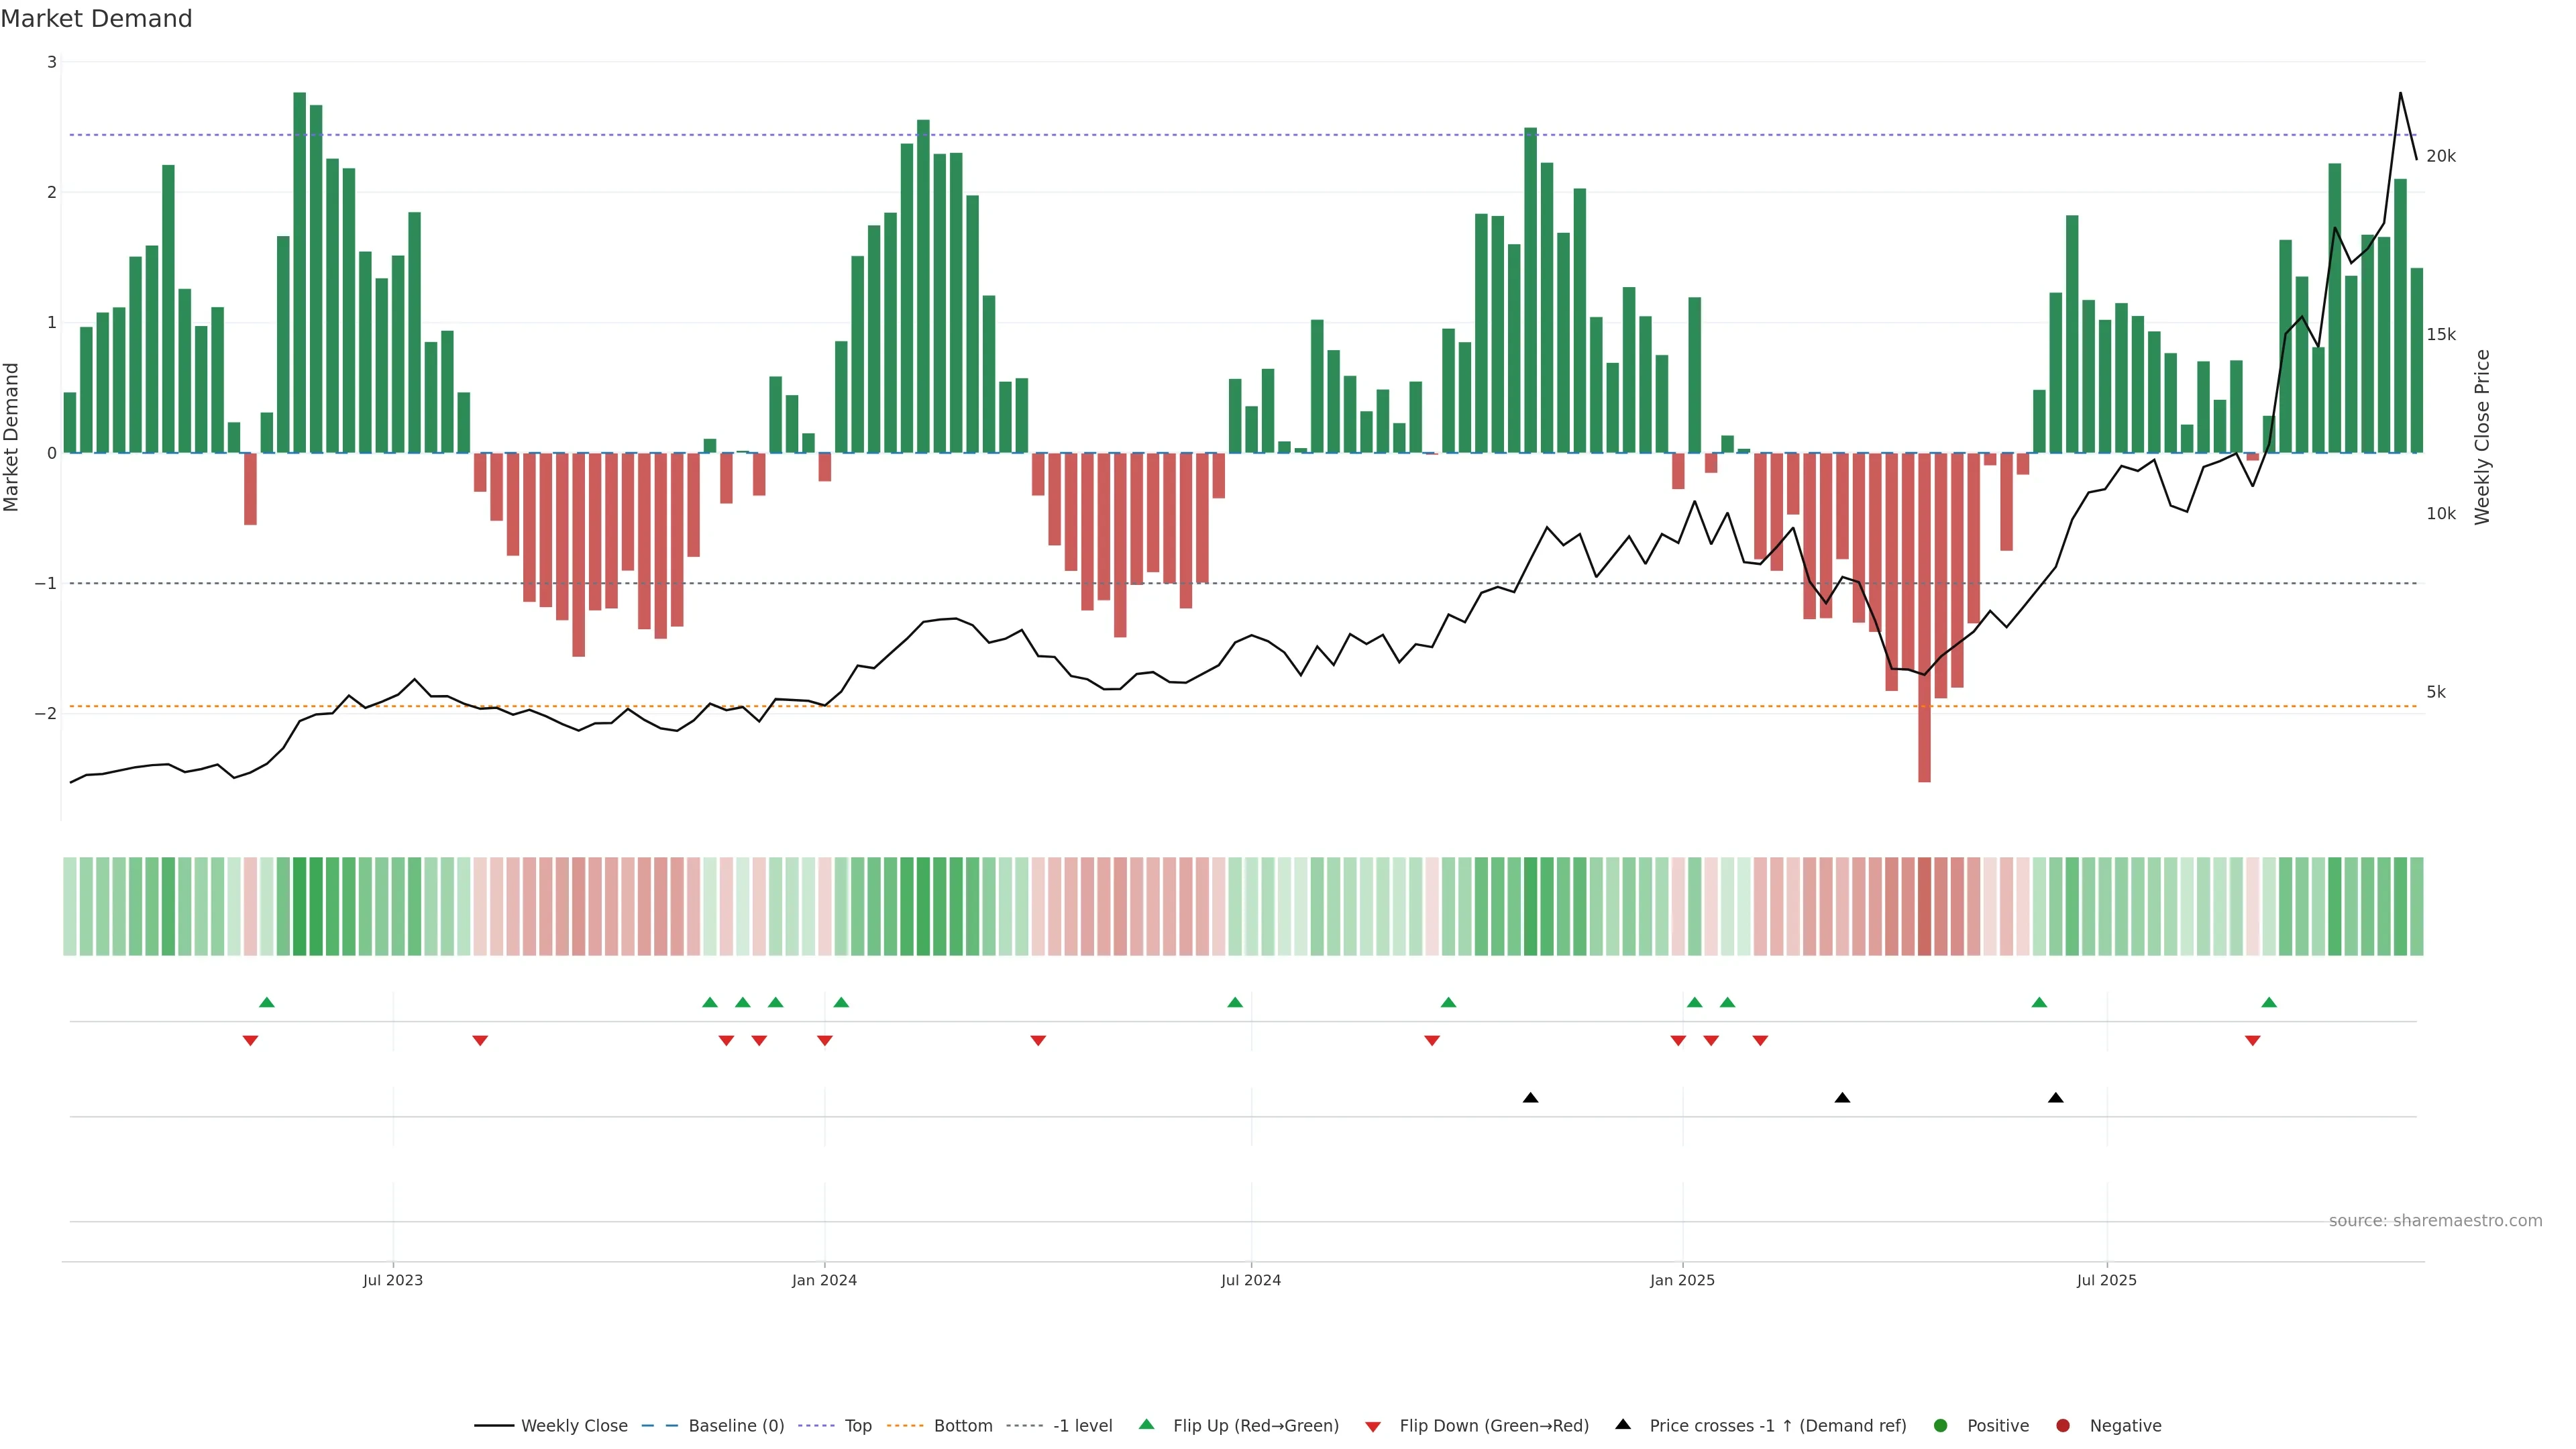Click the leftmost black triangle marker
2576x1449 pixels.
pos(1530,1098)
